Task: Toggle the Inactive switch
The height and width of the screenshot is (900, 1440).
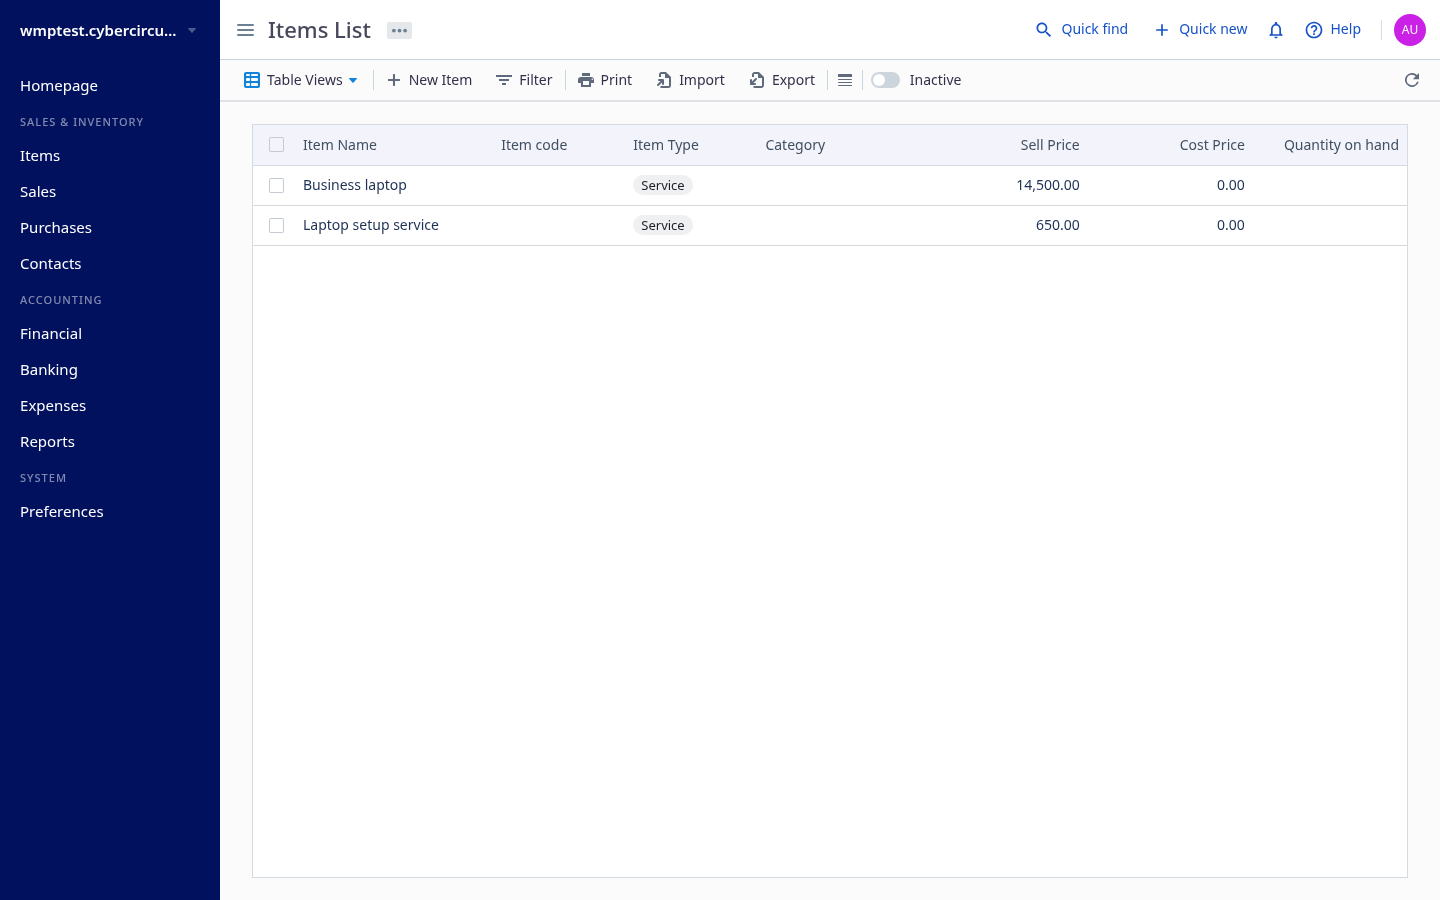Action: pos(885,80)
